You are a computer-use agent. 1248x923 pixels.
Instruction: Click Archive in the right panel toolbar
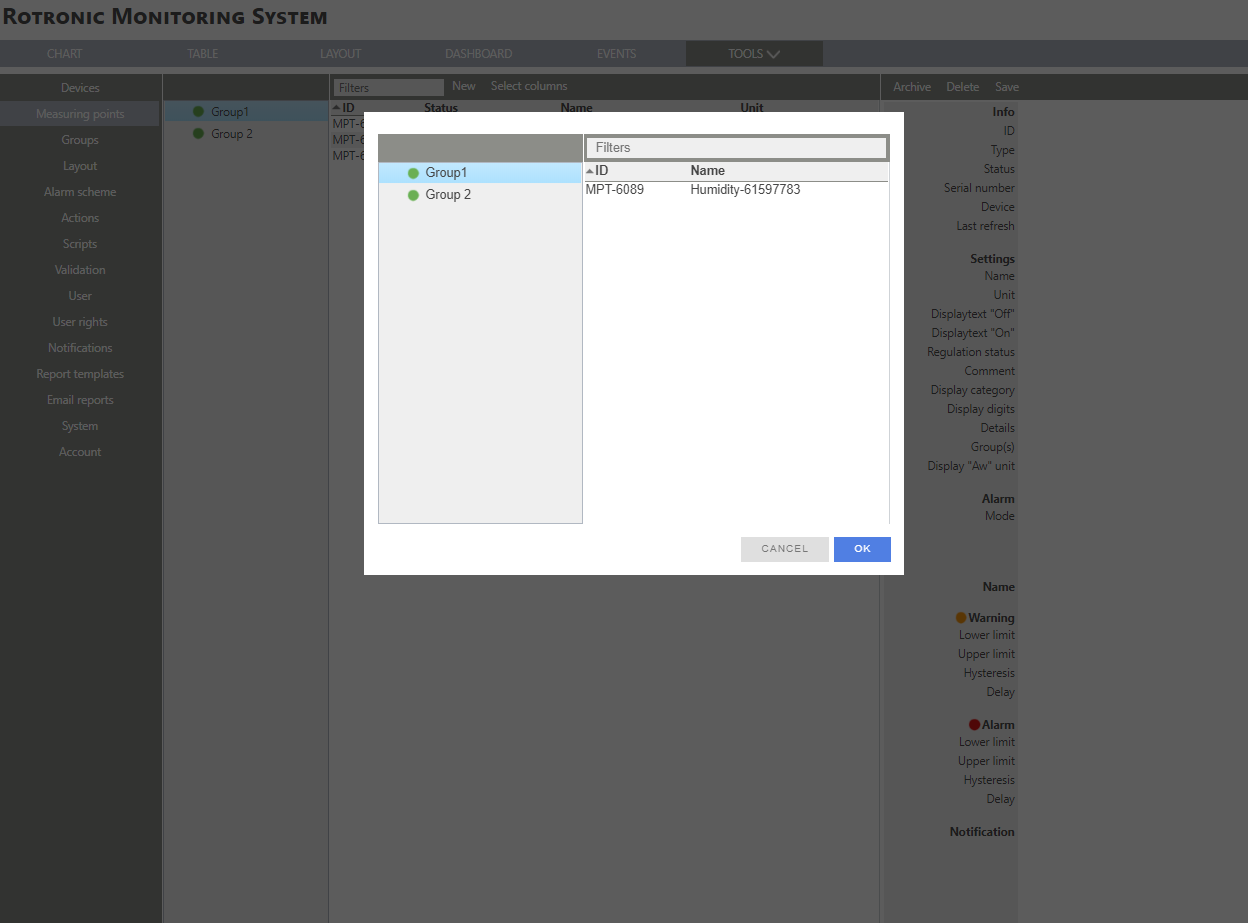point(912,87)
